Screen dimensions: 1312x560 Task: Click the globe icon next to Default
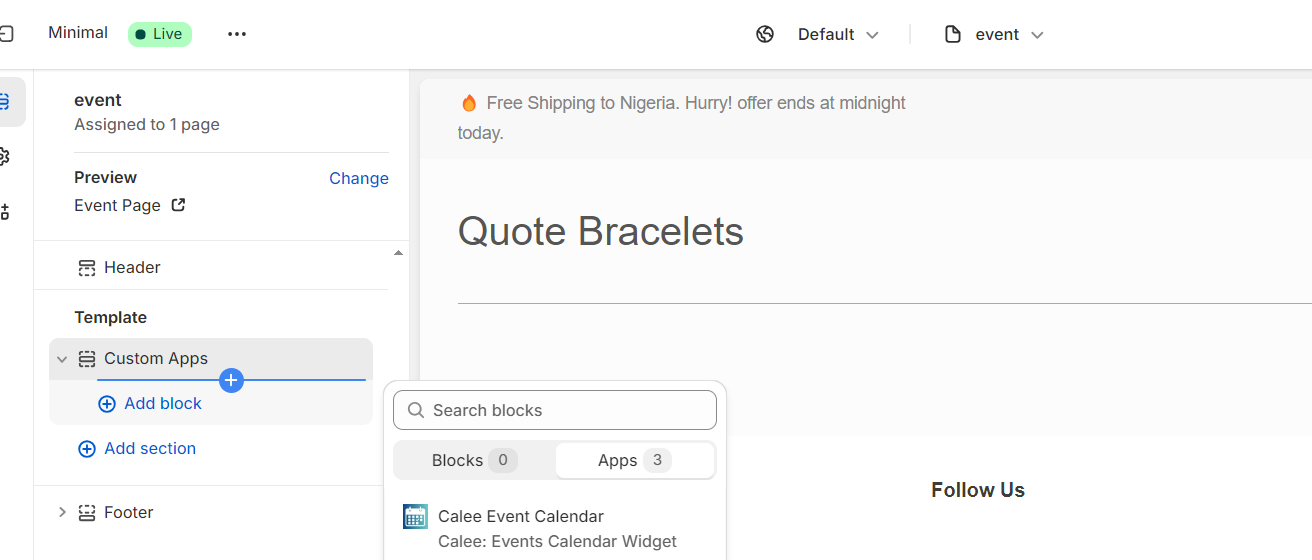point(765,34)
